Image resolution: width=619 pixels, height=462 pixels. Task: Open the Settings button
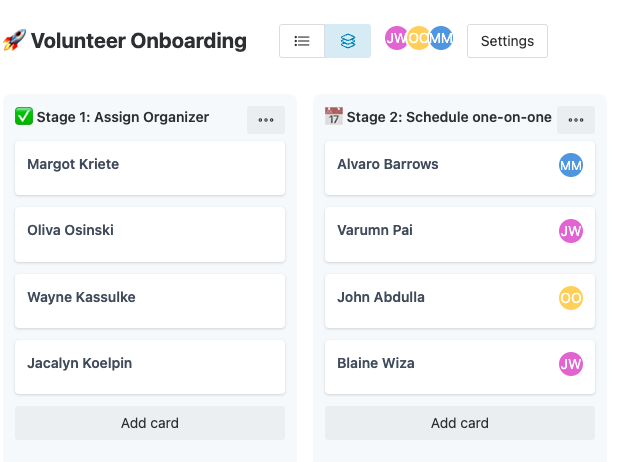507,41
